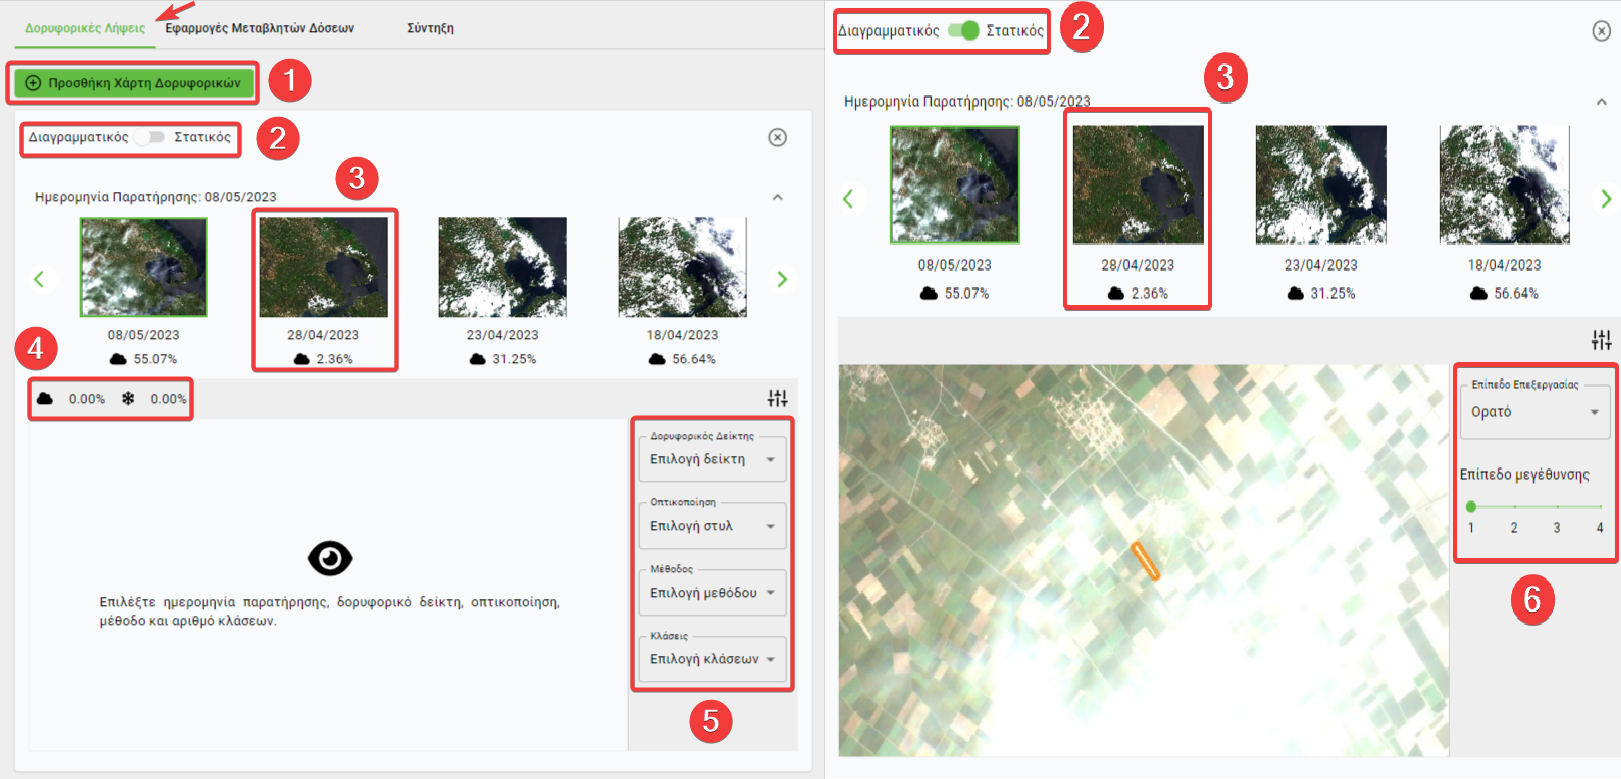Set zoom level slider to 3

tap(1557, 507)
